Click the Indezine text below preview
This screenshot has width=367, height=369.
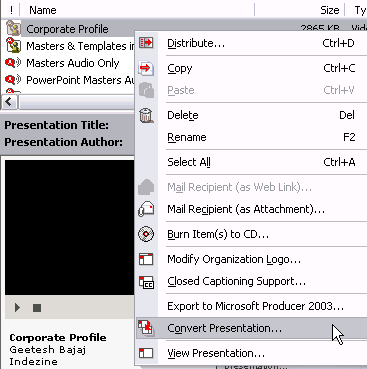click(33, 361)
